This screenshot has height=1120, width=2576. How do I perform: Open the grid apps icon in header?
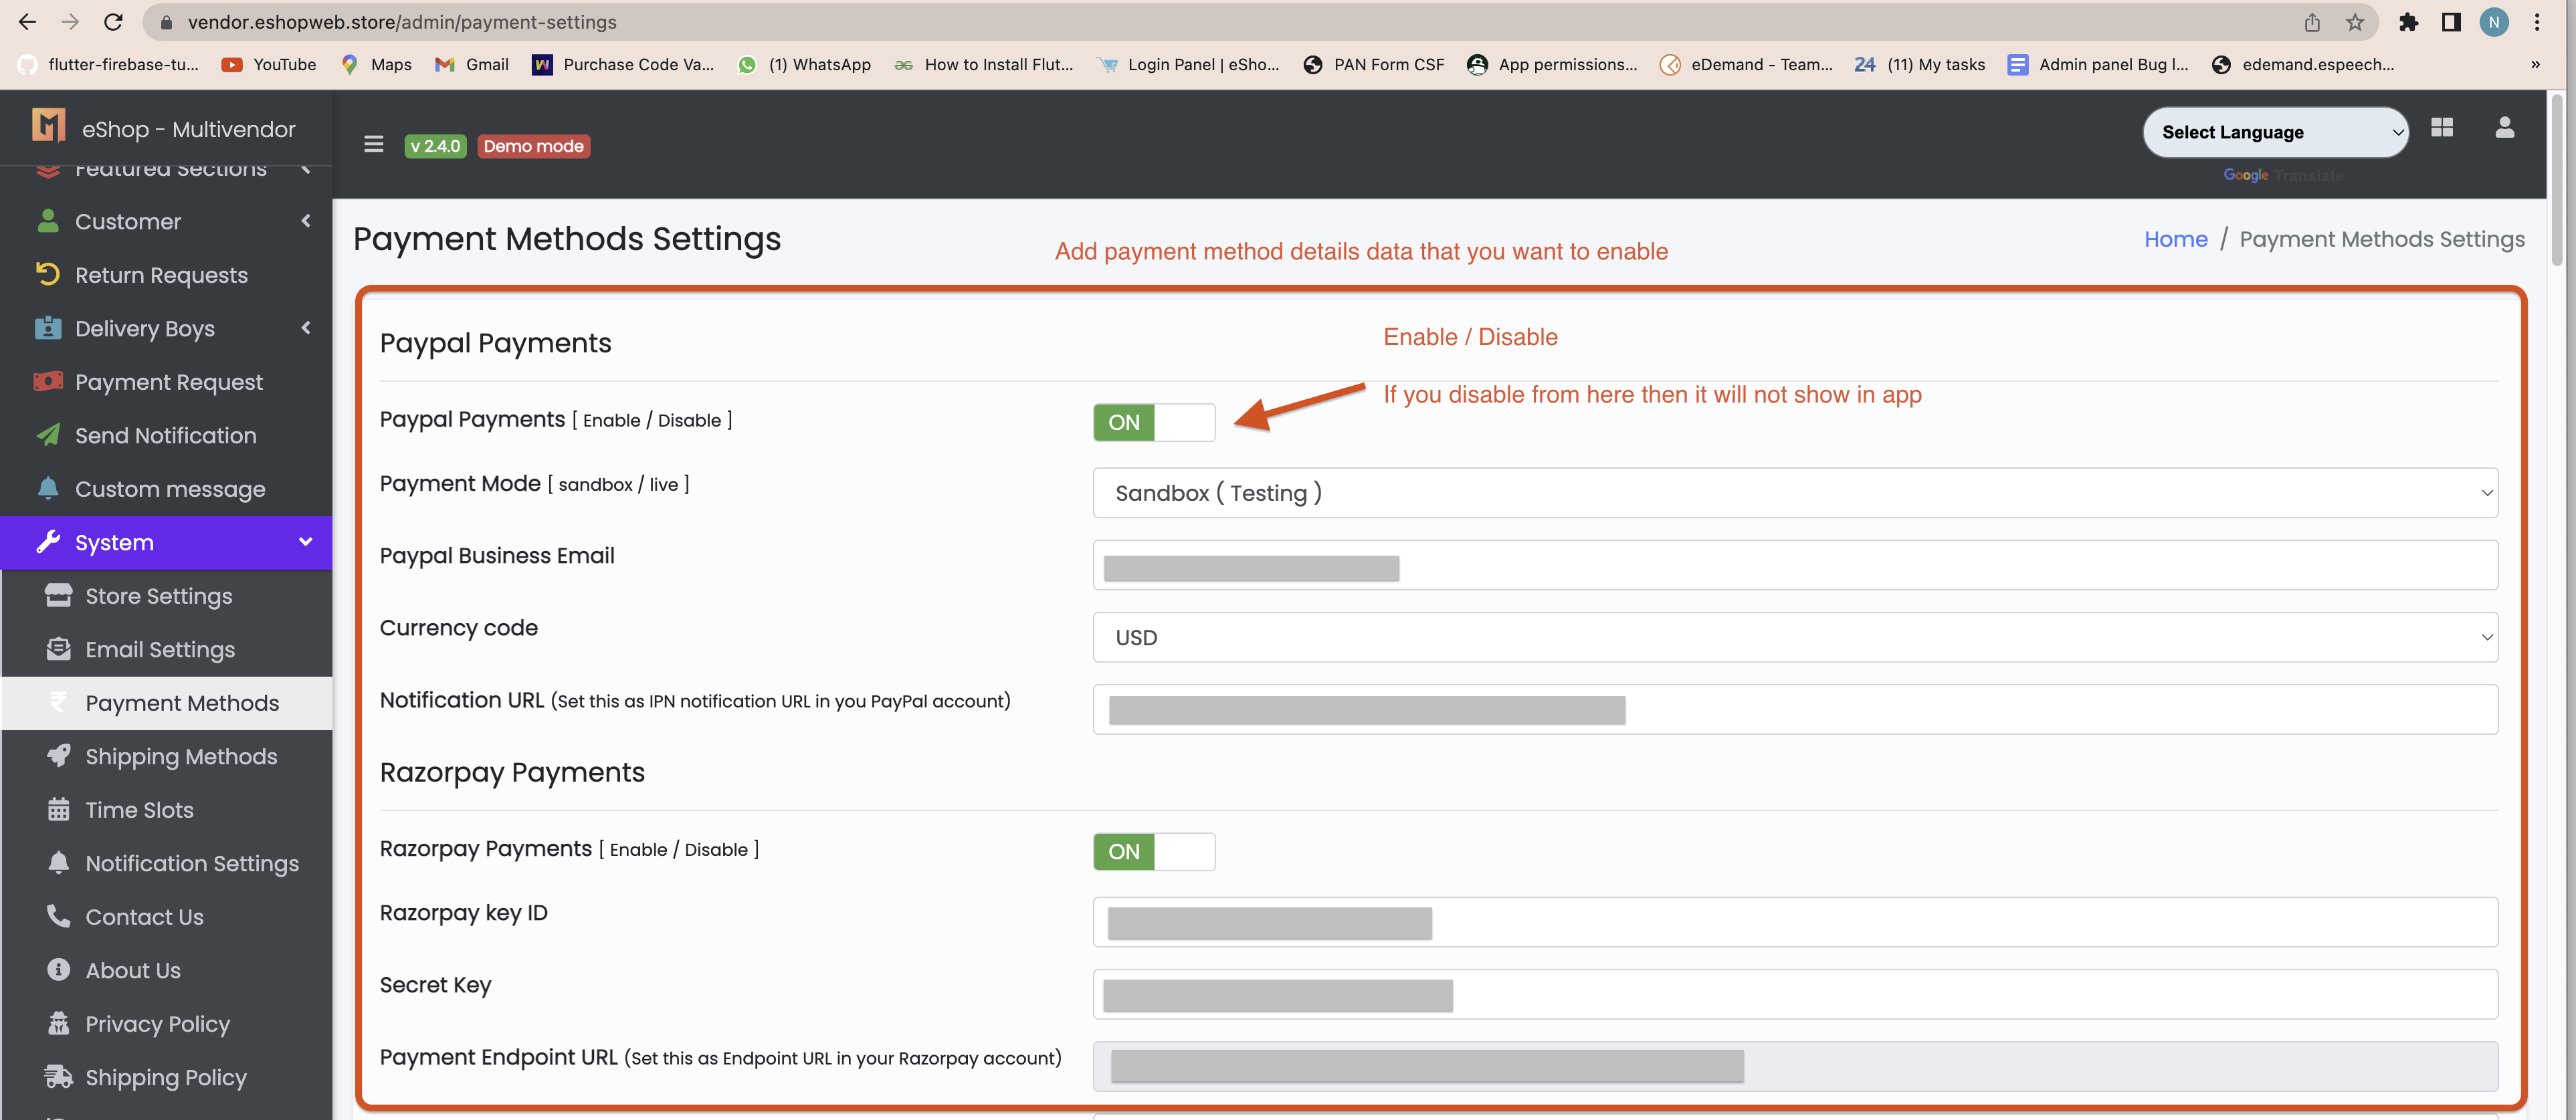pos(2441,128)
